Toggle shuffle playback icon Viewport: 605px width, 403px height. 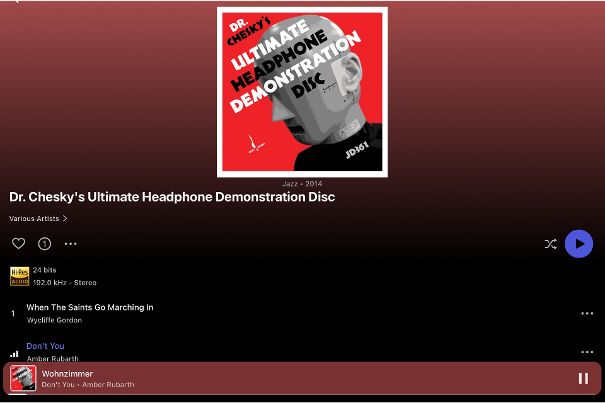tap(551, 244)
